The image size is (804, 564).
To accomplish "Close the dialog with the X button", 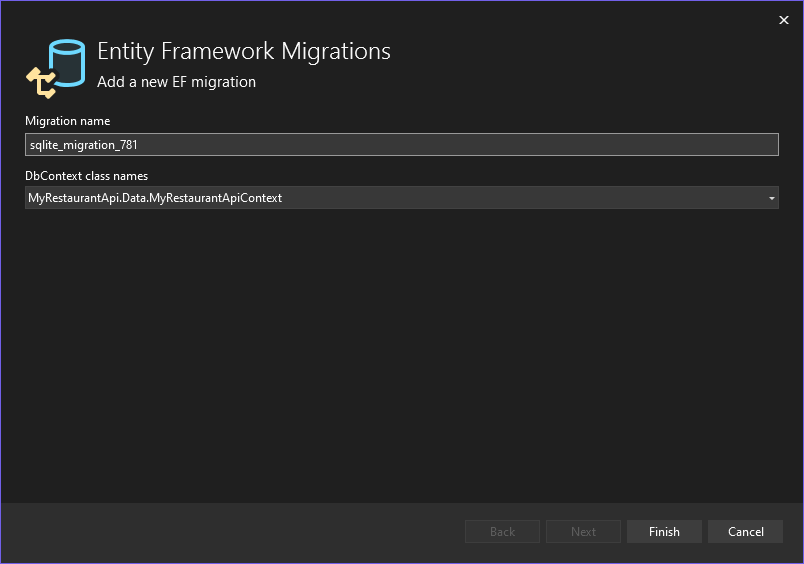I will coord(783,20).
